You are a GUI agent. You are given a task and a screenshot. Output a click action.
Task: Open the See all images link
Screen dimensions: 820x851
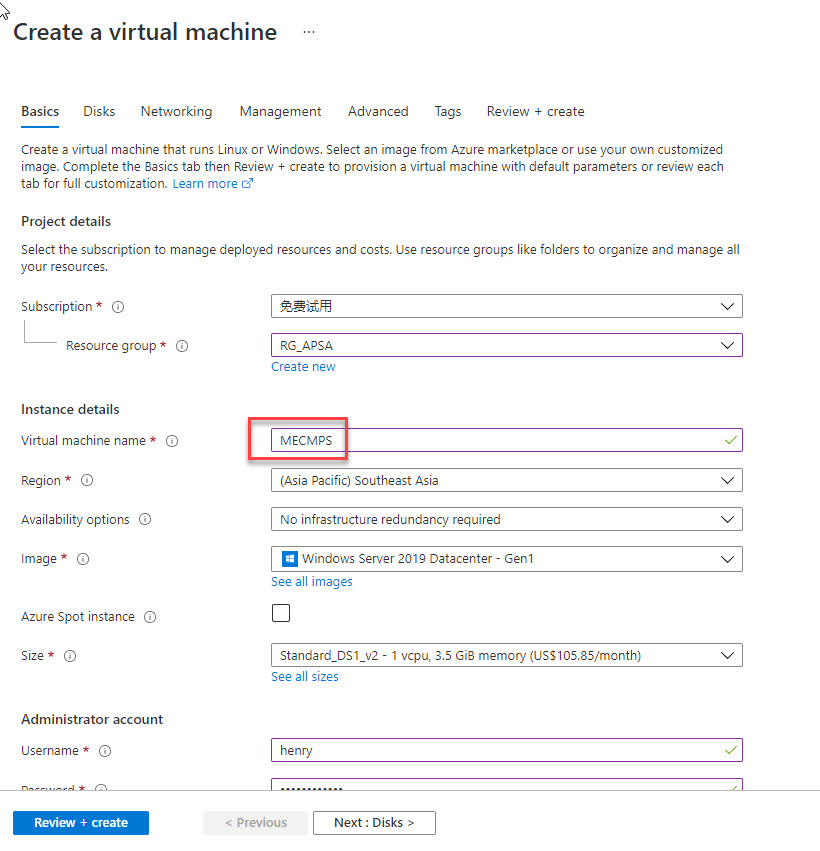[311, 581]
